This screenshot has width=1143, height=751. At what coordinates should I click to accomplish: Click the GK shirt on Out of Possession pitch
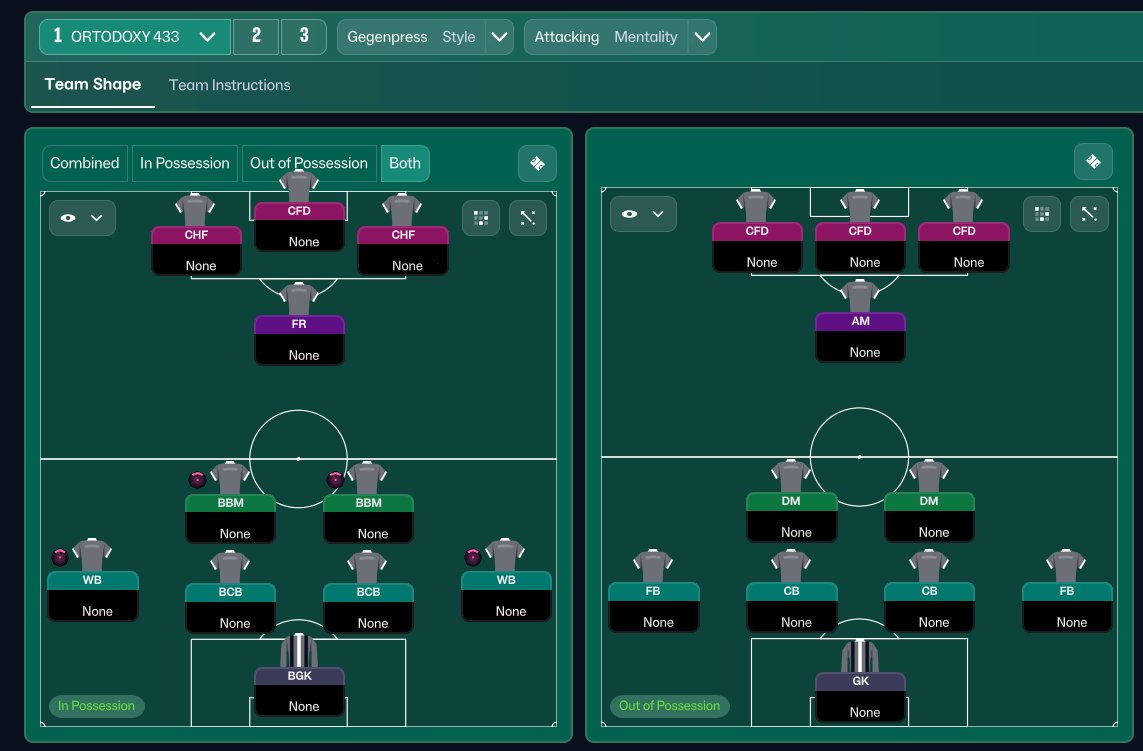click(860, 655)
